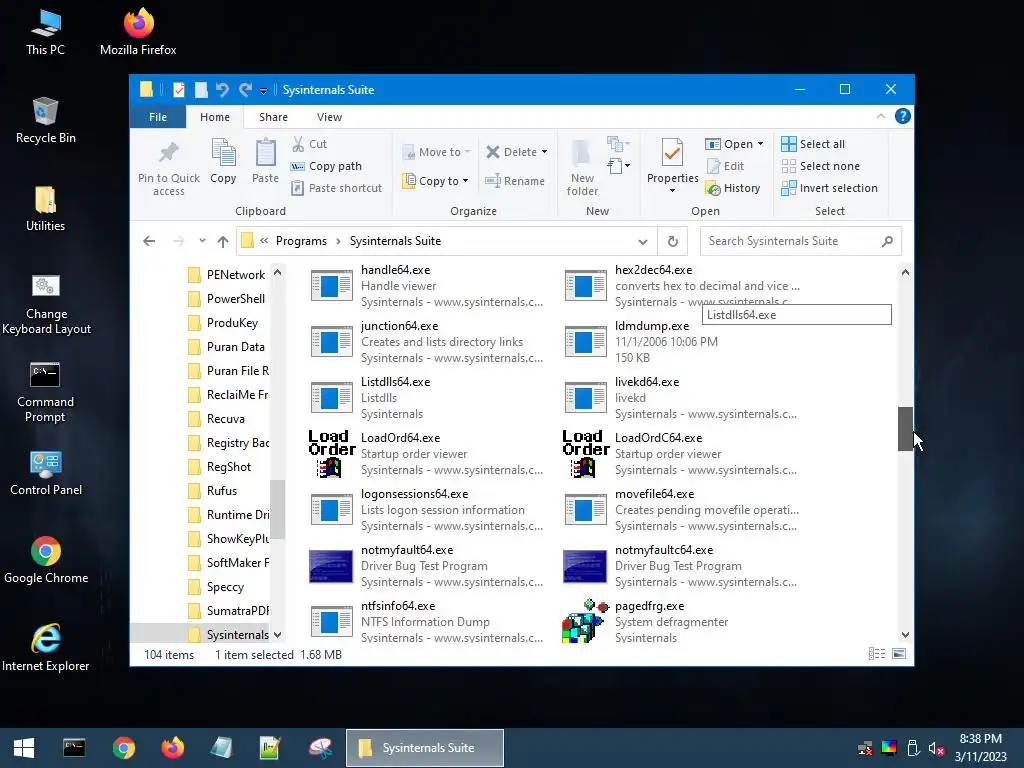Select ntfsinfo64.exe file
Screen dimensions: 1024x768
tap(424, 621)
